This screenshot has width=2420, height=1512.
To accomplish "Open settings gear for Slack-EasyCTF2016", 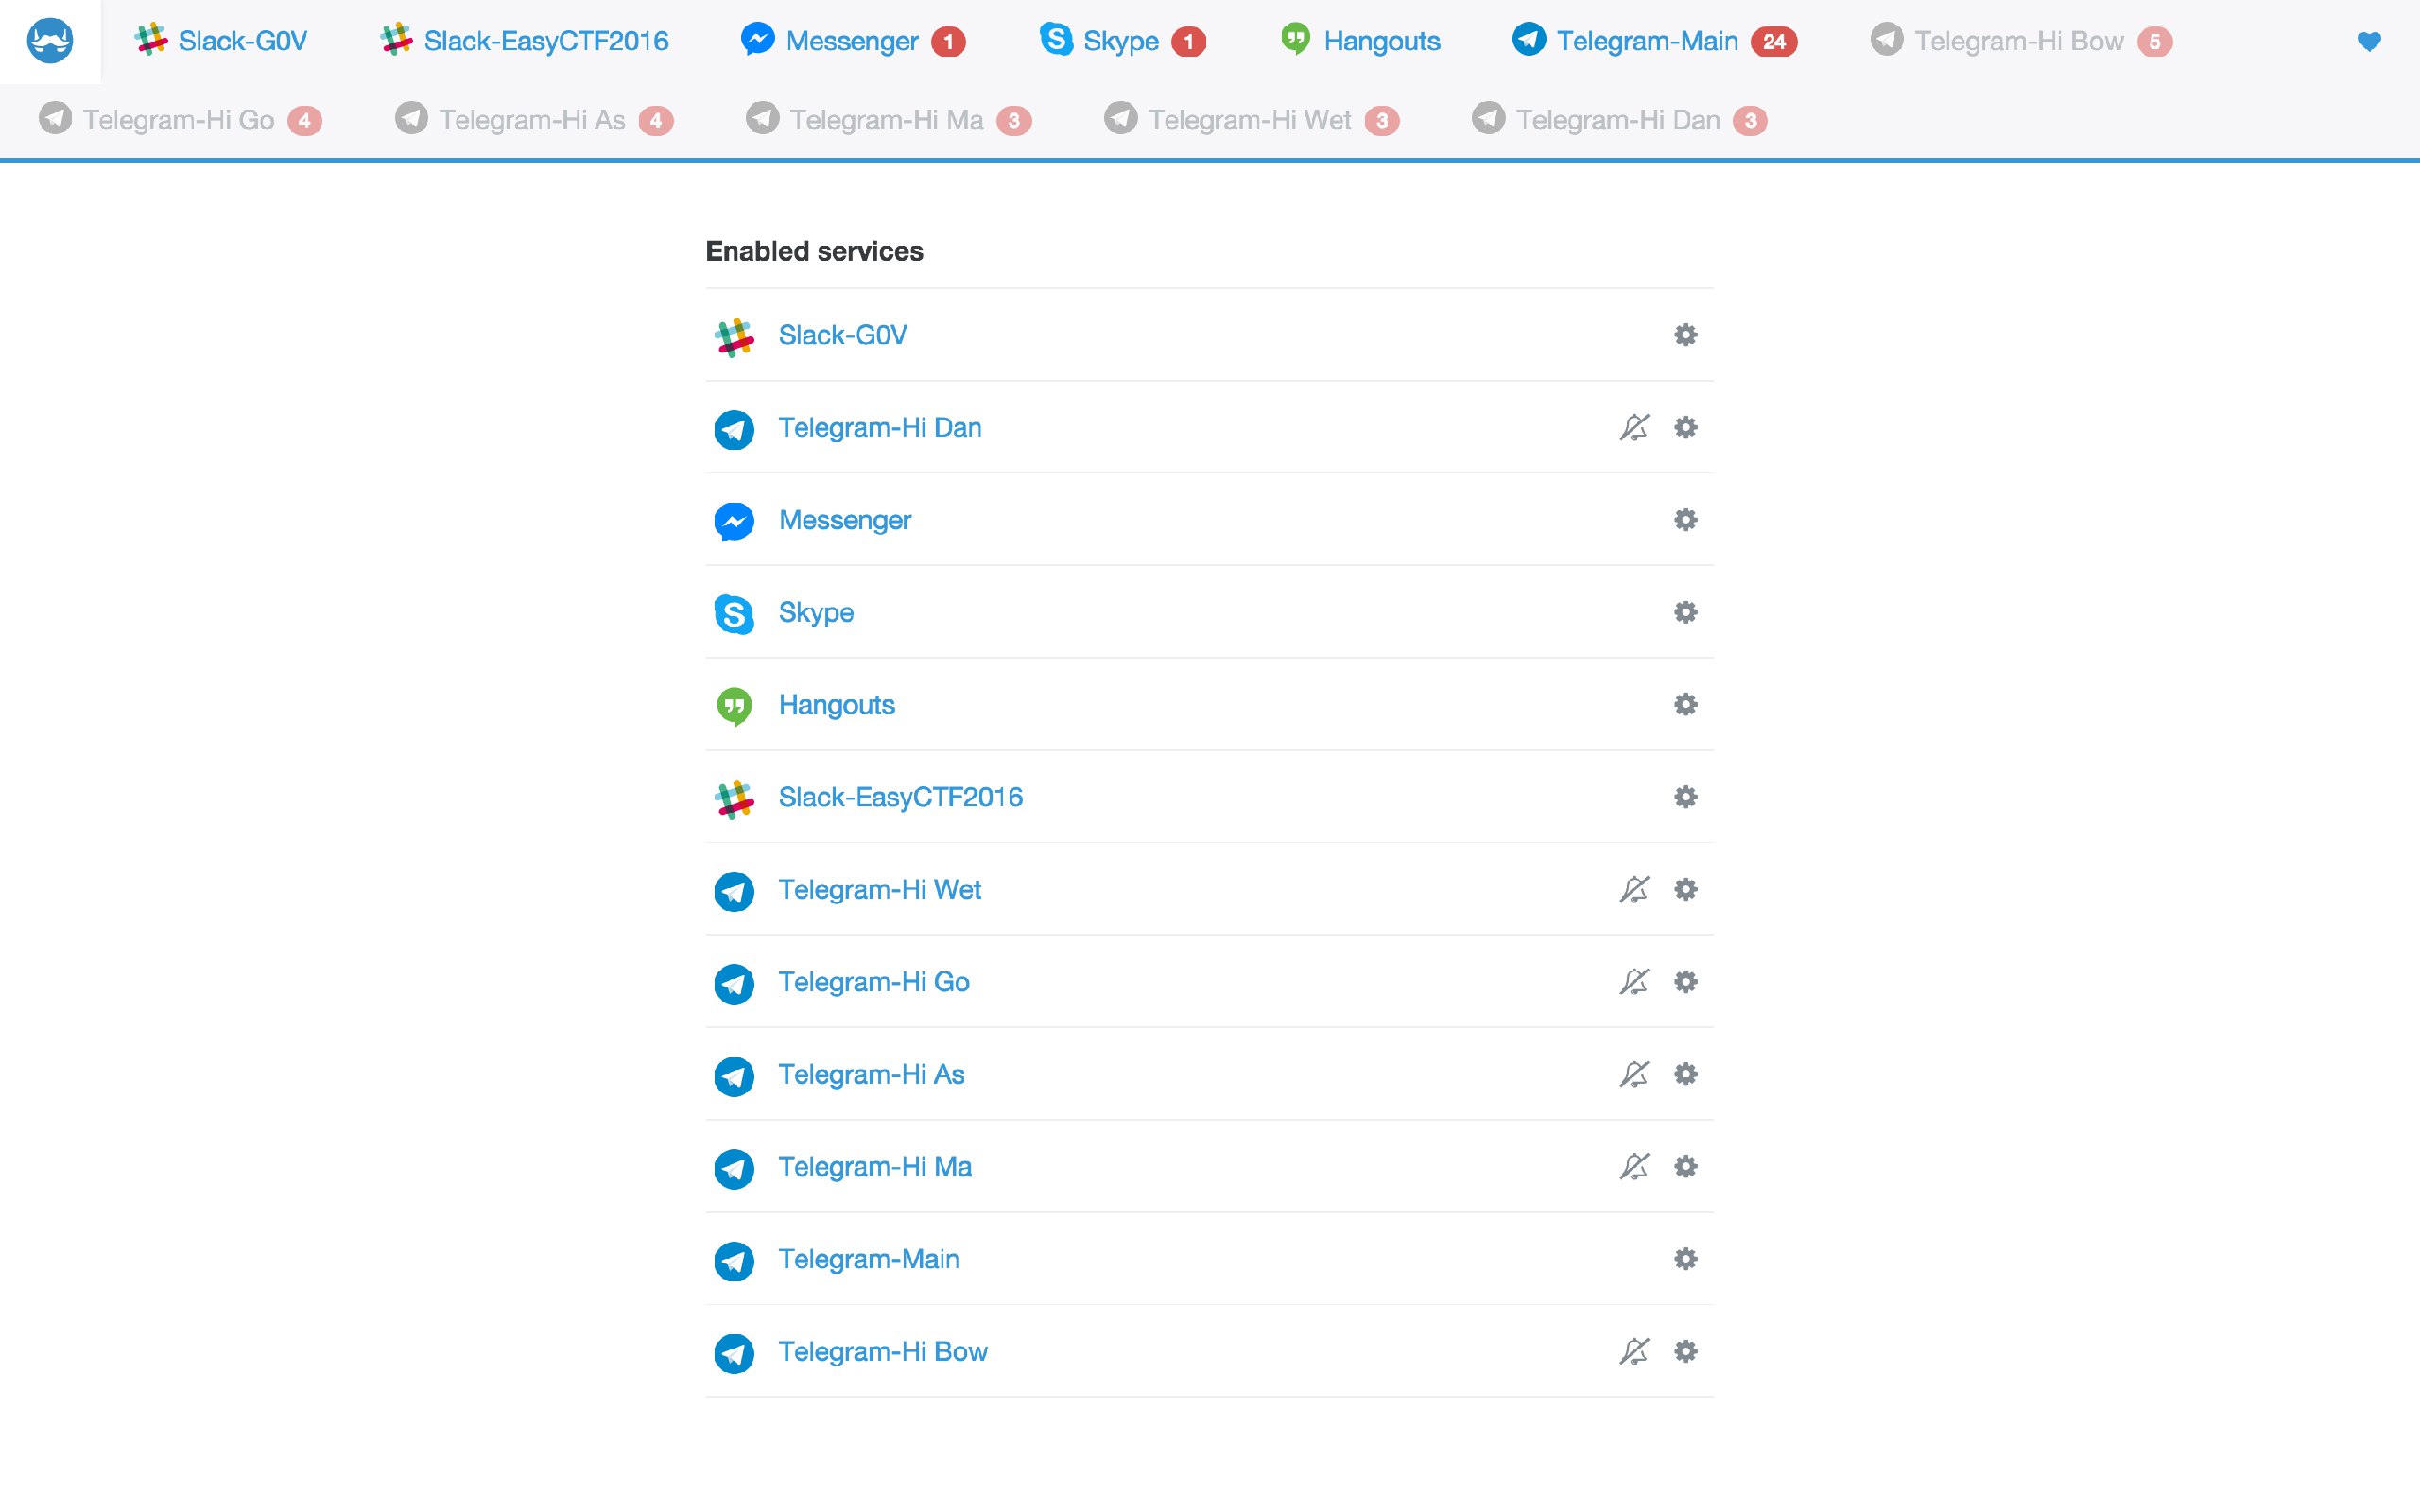I will pos(1685,797).
